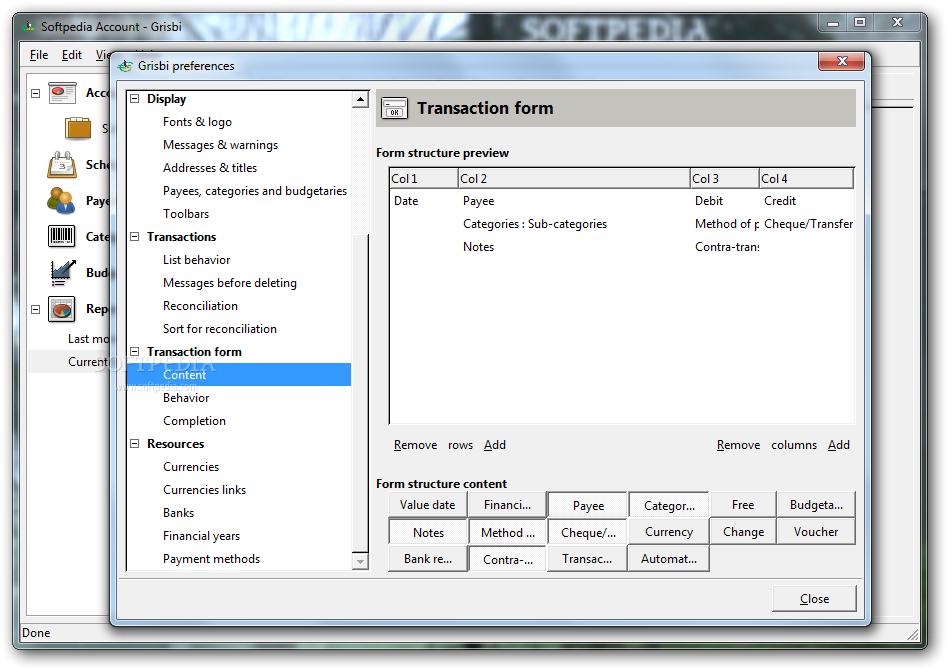This screenshot has width=948, height=670.
Task: Select Financial years preferences page
Action: click(201, 535)
